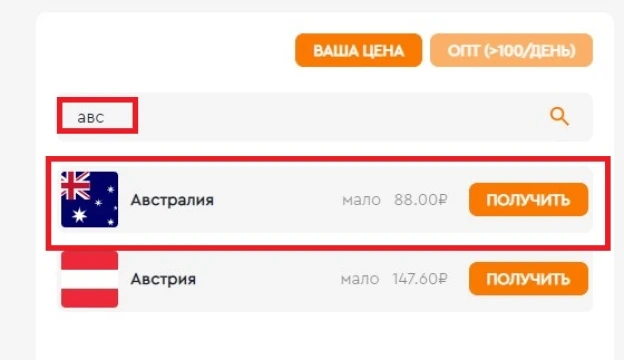Choose the Австралия result row
Screen dimensions: 624x360
[325, 200]
